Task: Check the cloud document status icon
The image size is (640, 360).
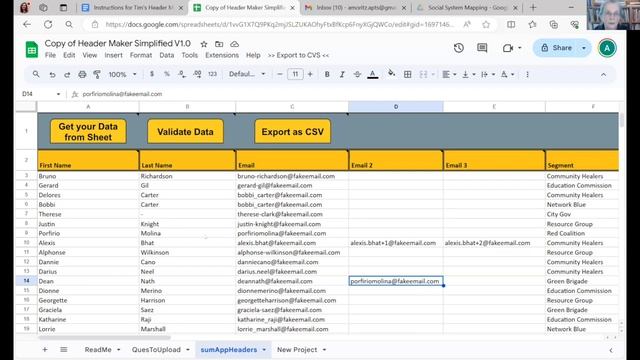Action: pyautogui.click(x=234, y=44)
